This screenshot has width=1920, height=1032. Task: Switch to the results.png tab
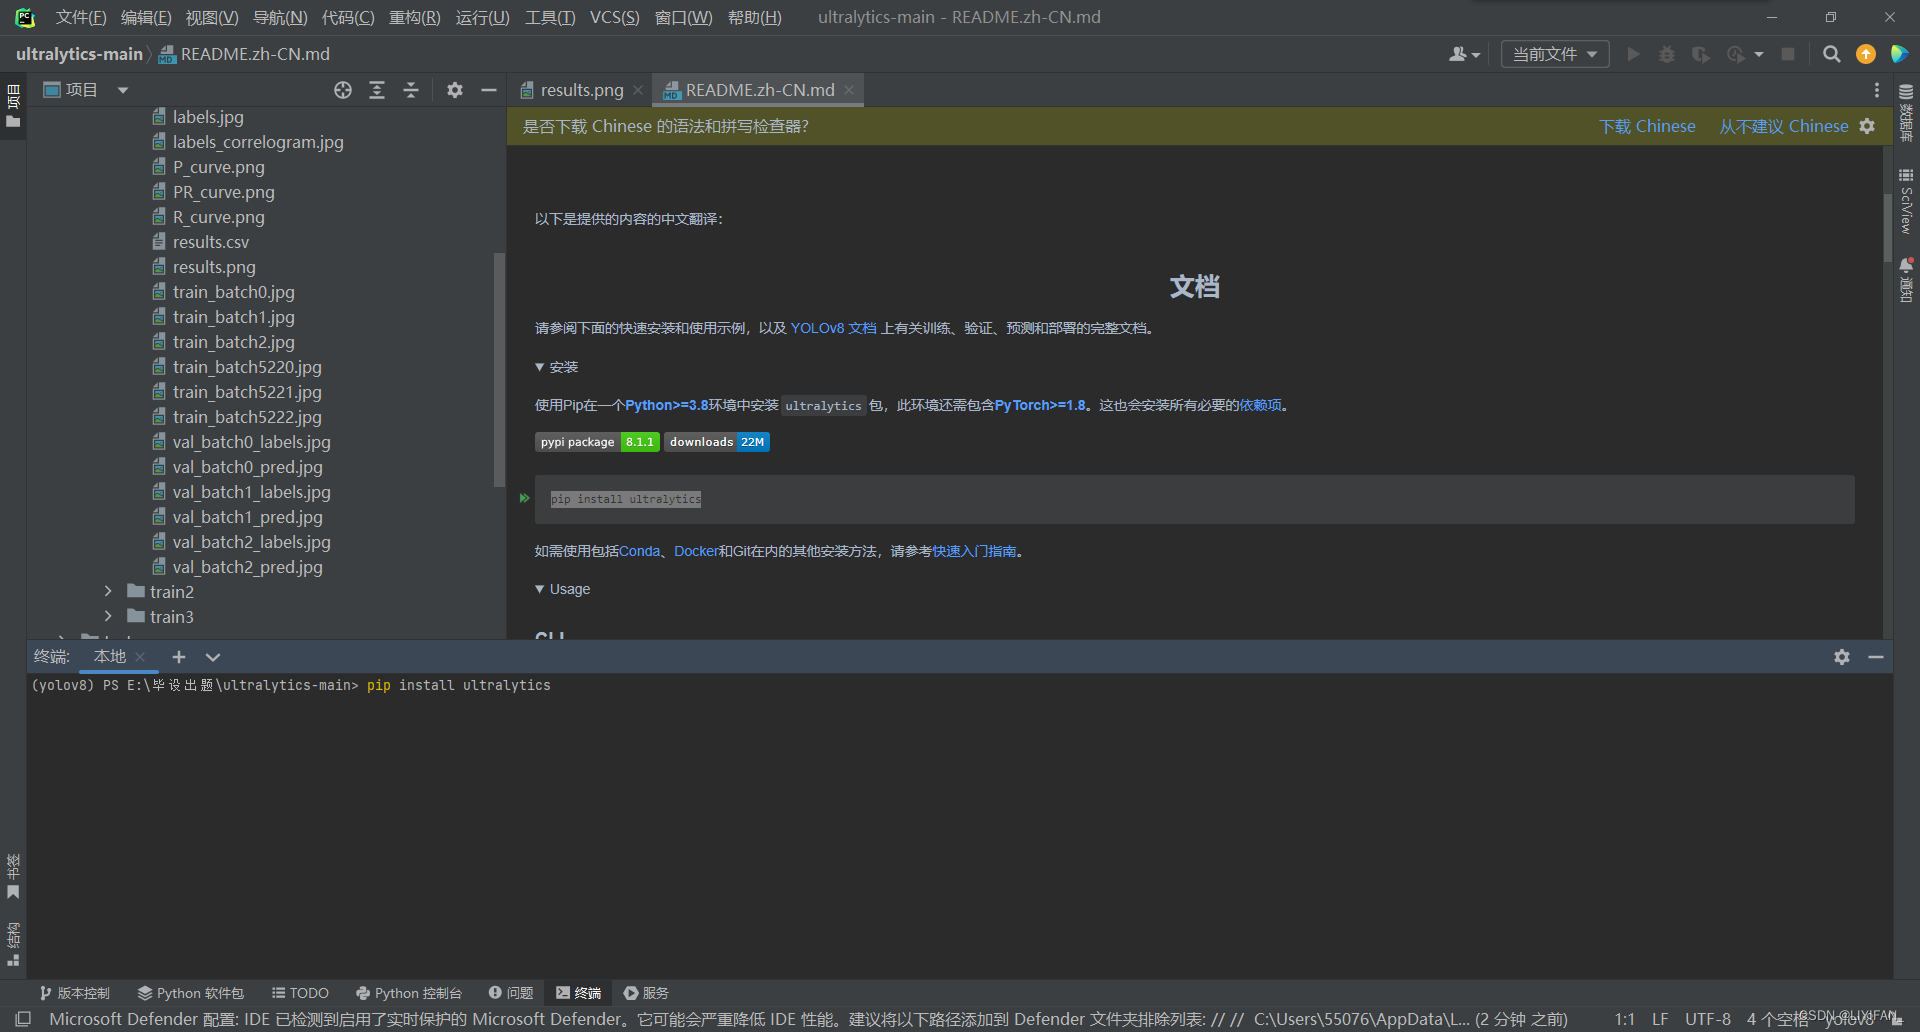[x=581, y=90]
